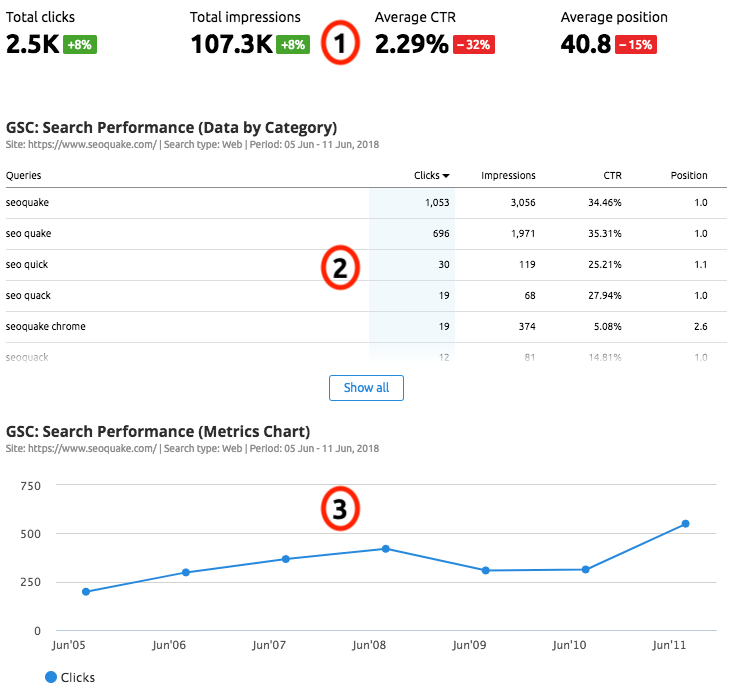Select the 'seo quake' query row
This screenshot has width=744, height=698.
point(366,233)
